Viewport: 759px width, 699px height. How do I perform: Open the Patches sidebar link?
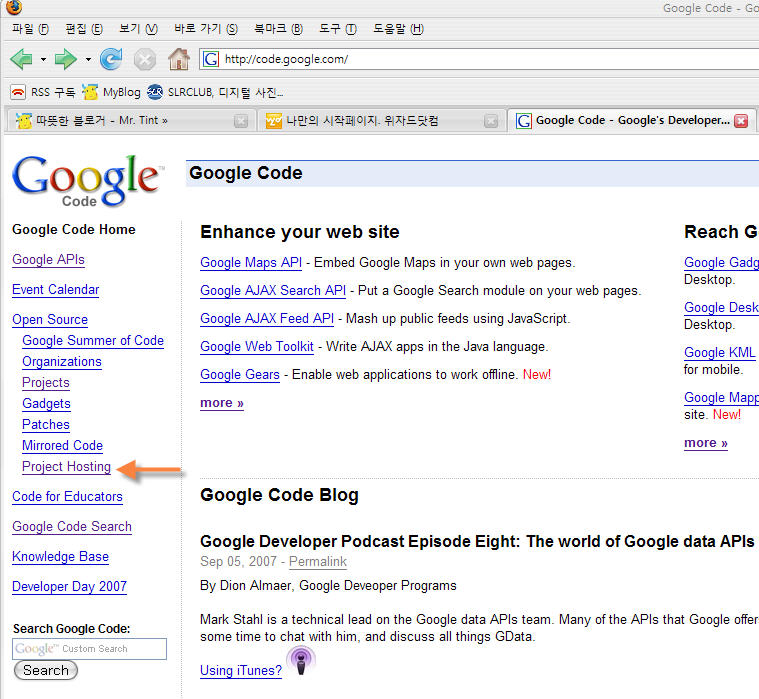(x=46, y=425)
